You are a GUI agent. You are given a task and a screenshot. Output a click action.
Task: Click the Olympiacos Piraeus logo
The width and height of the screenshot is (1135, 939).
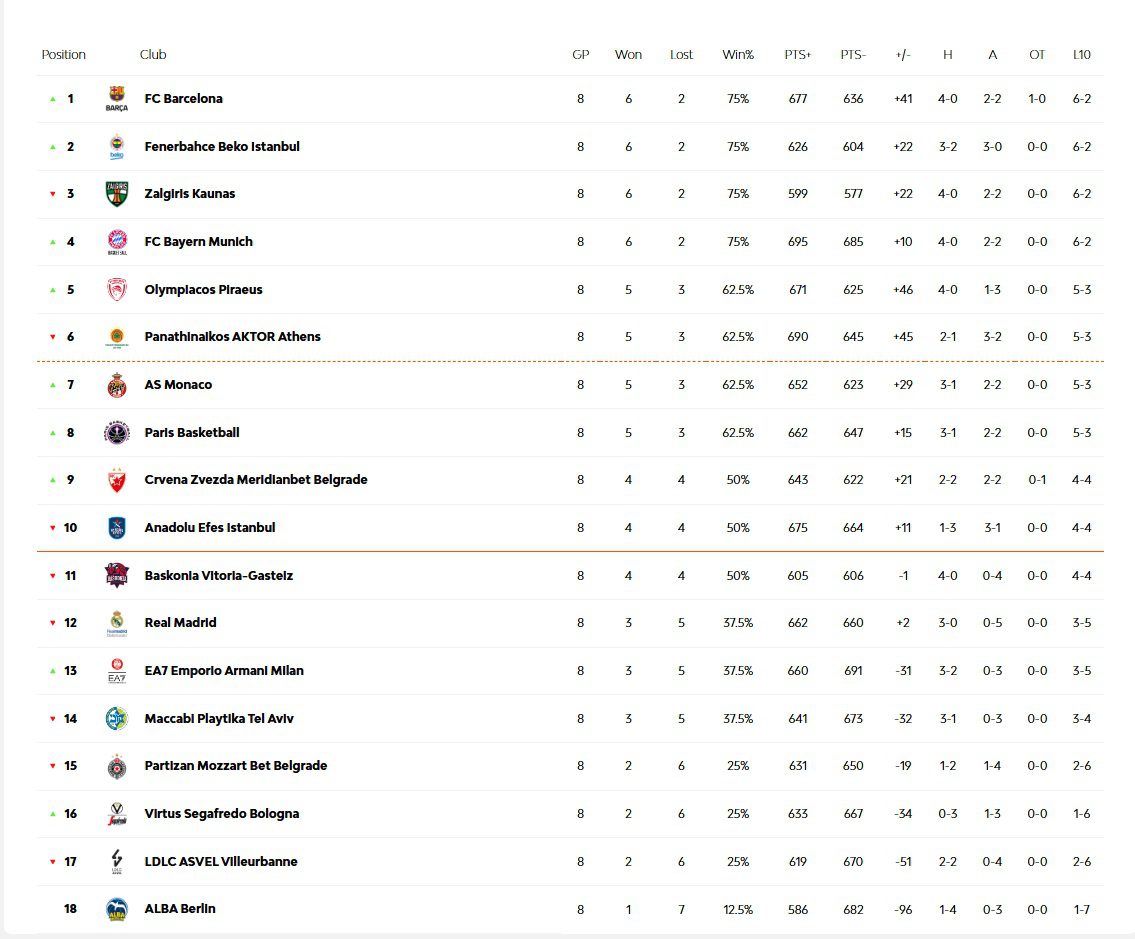point(117,290)
